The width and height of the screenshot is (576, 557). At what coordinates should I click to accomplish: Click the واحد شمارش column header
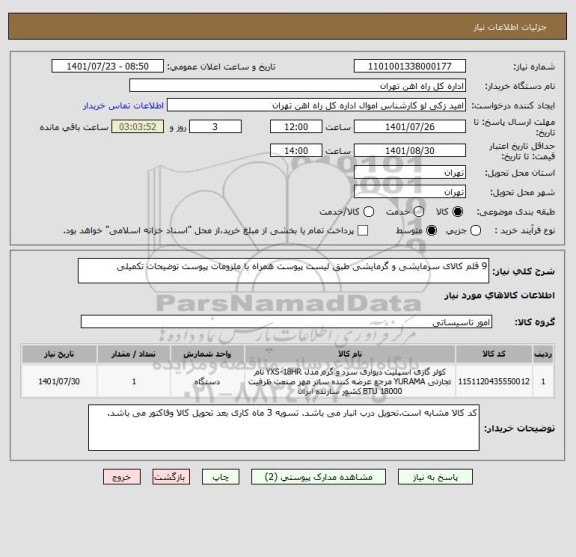coord(207,354)
